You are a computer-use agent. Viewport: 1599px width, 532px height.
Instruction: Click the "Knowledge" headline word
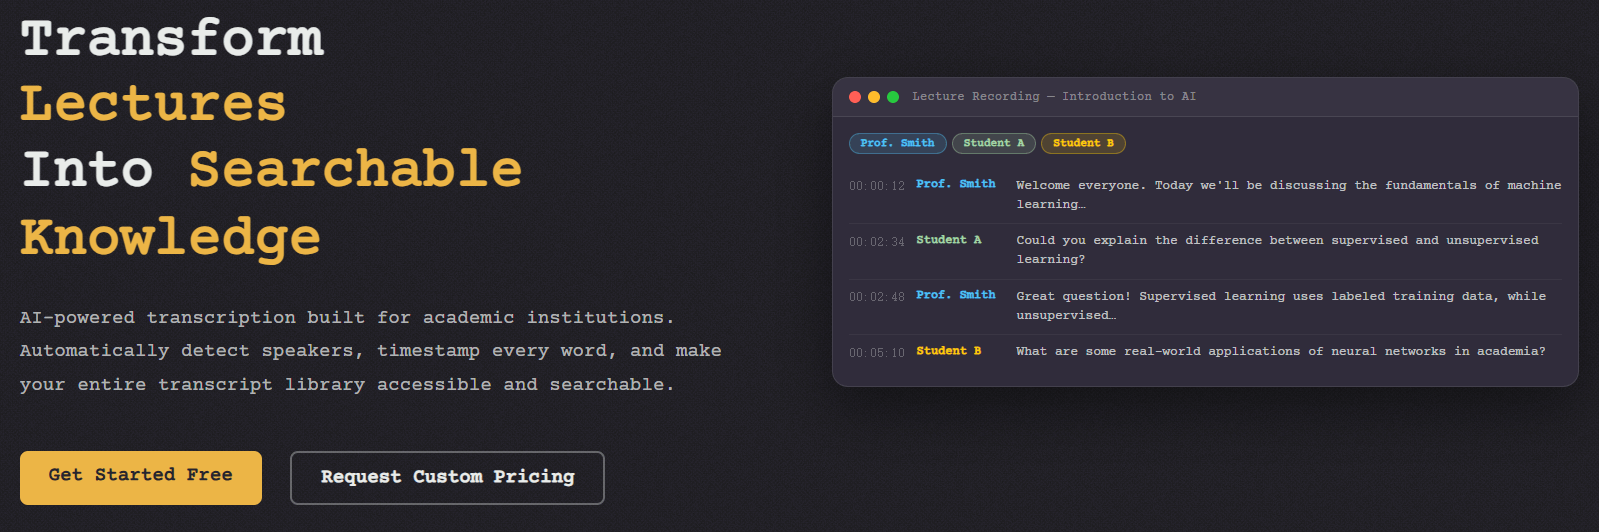[171, 238]
